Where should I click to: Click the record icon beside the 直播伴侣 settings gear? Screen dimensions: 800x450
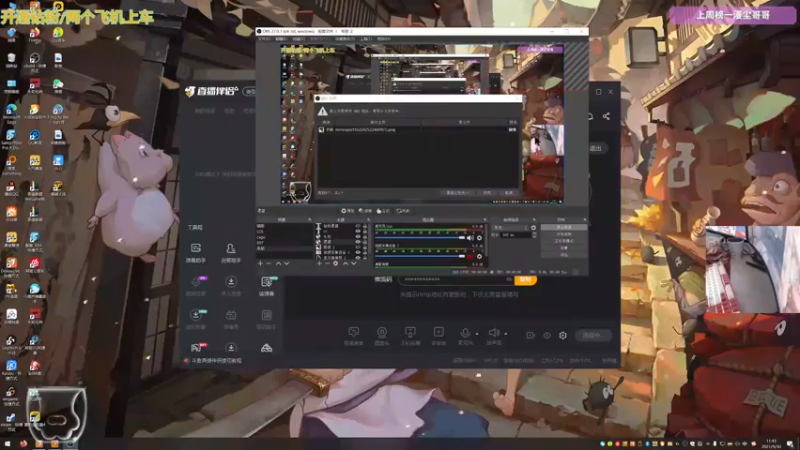click(530, 335)
